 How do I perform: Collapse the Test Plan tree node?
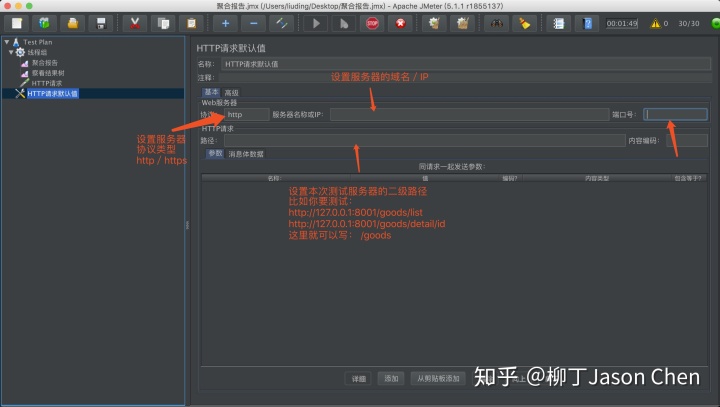tap(7, 42)
